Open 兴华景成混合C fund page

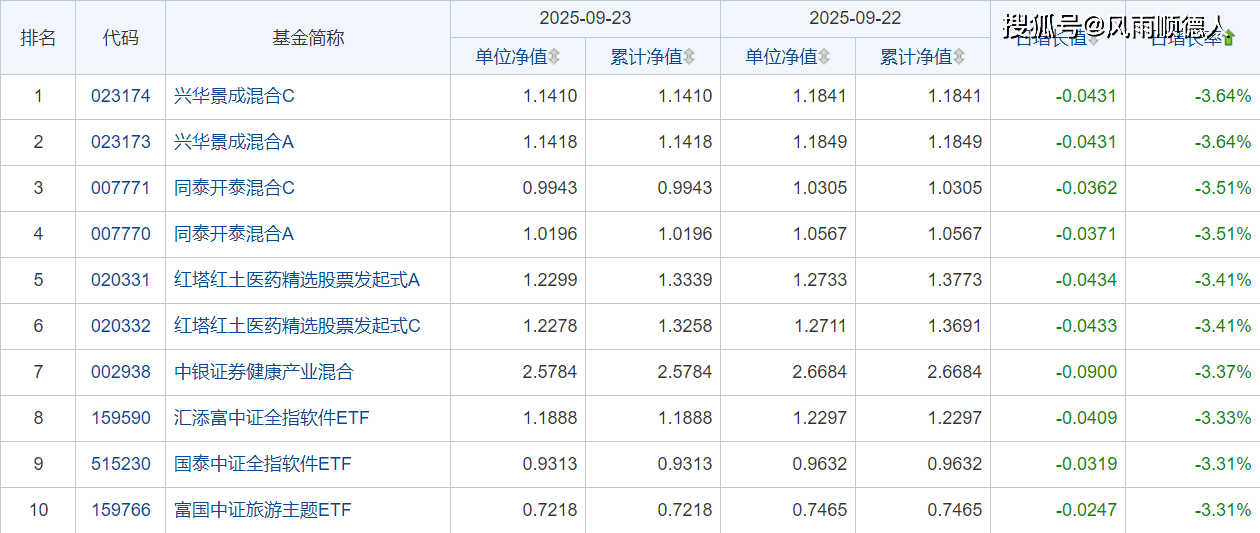pos(234,97)
